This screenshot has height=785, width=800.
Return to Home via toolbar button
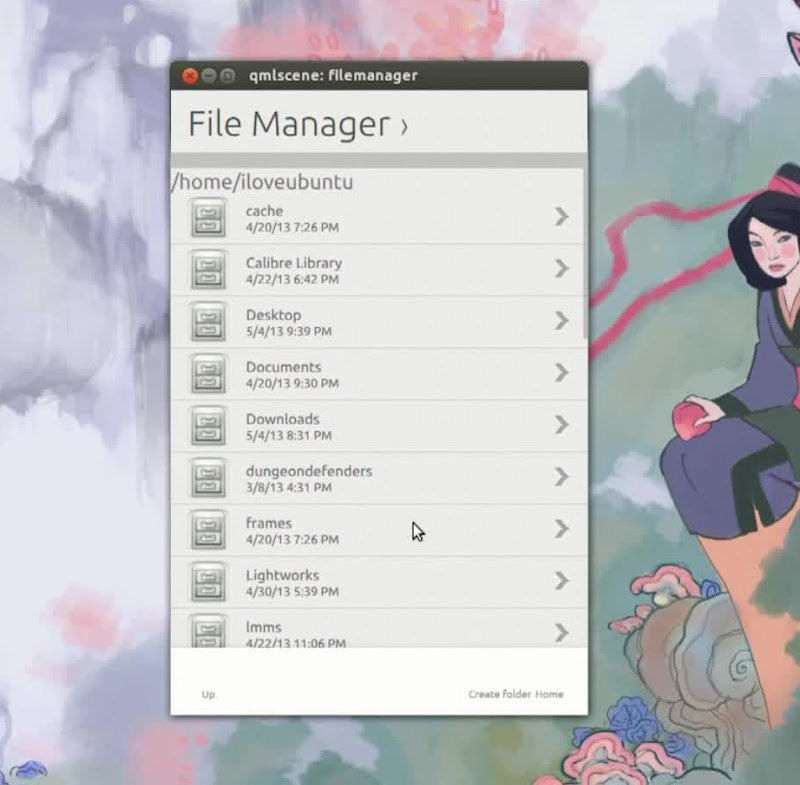[549, 694]
